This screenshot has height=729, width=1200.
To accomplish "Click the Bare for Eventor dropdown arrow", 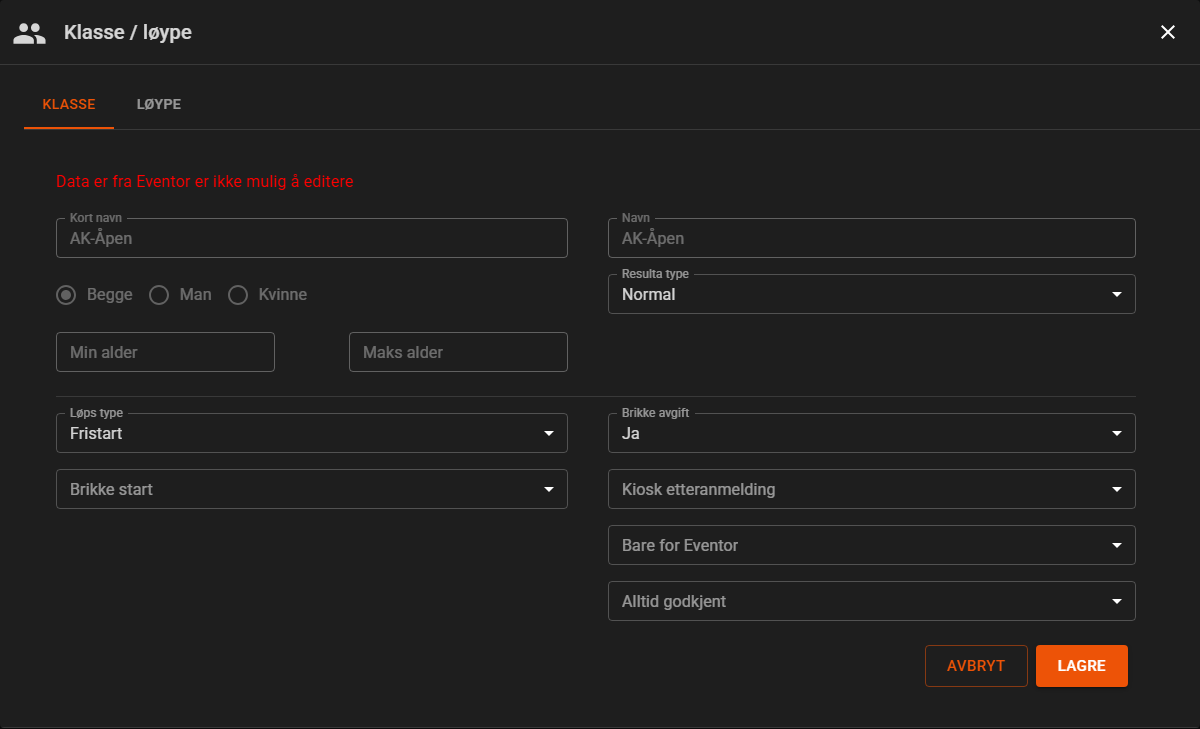I will [x=1116, y=545].
